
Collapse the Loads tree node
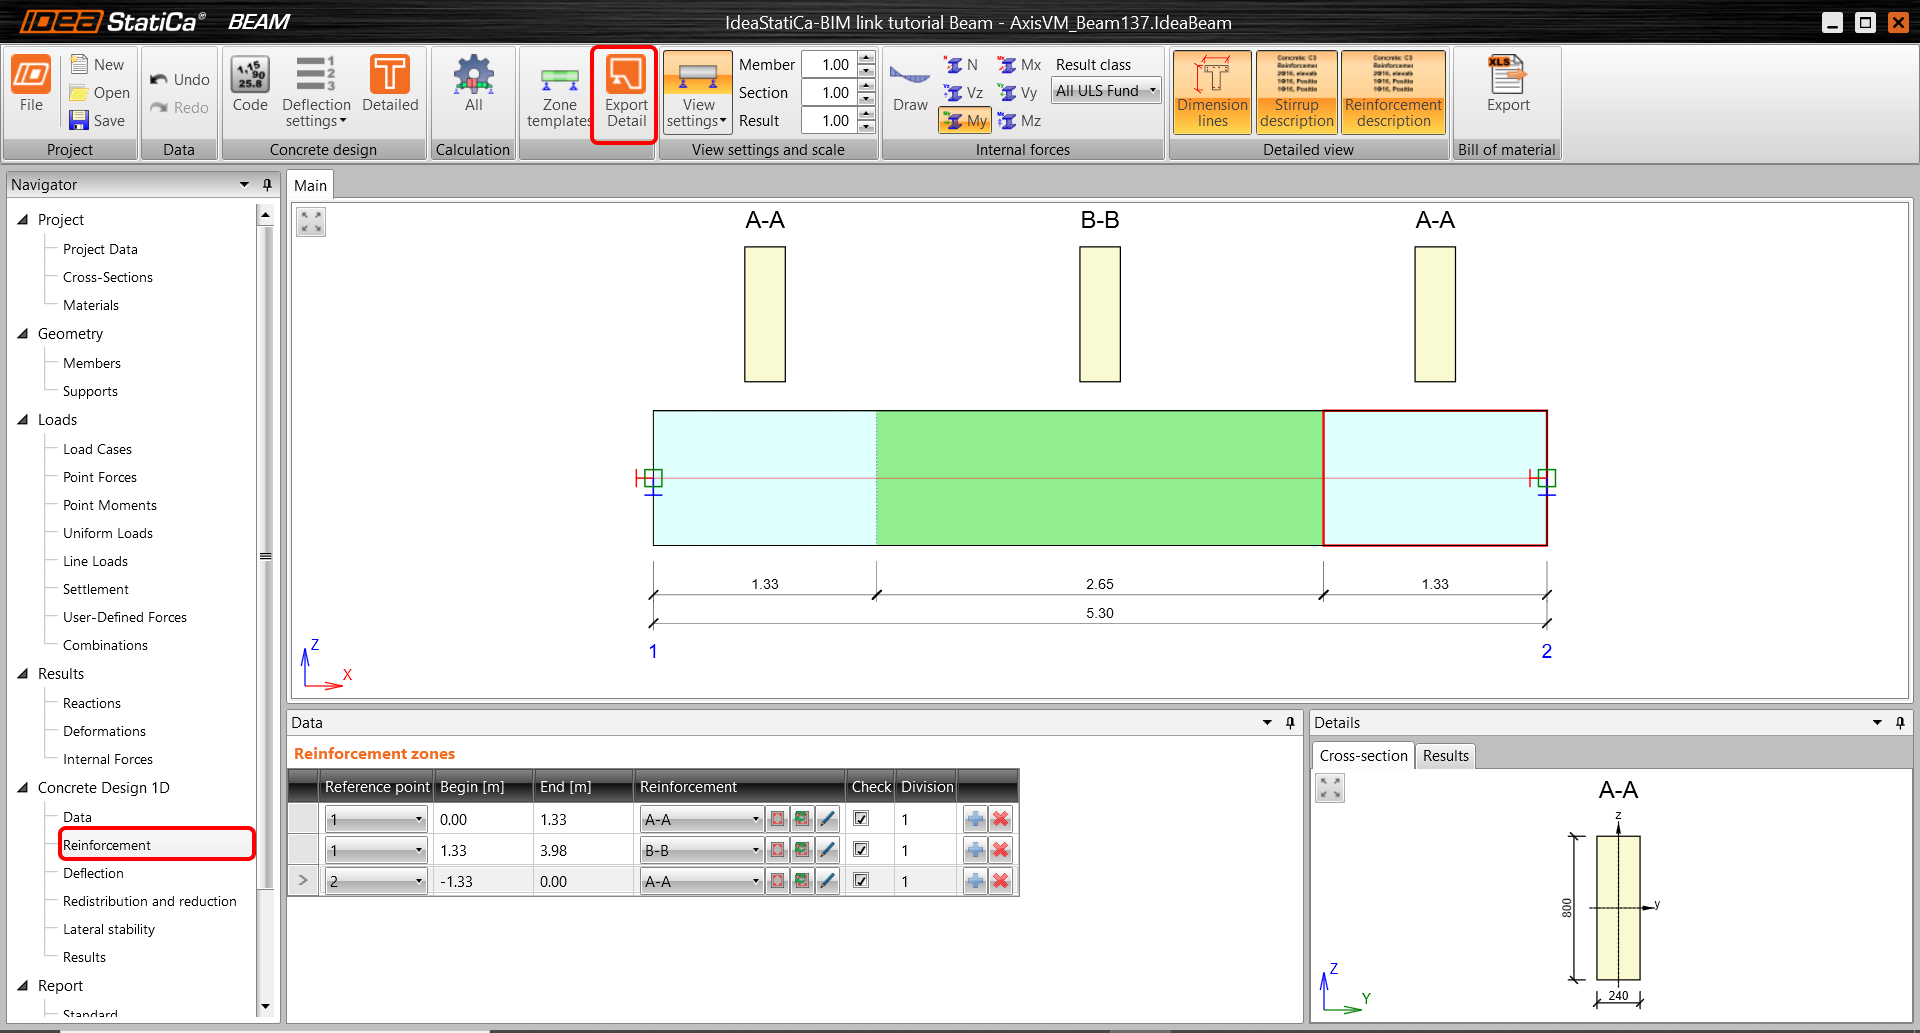[x=23, y=420]
